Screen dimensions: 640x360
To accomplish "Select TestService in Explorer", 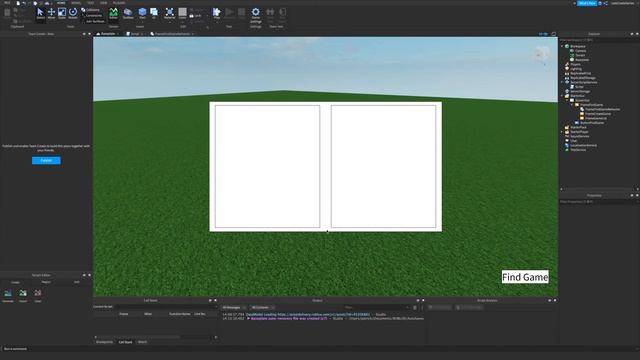I will pyautogui.click(x=578, y=149).
